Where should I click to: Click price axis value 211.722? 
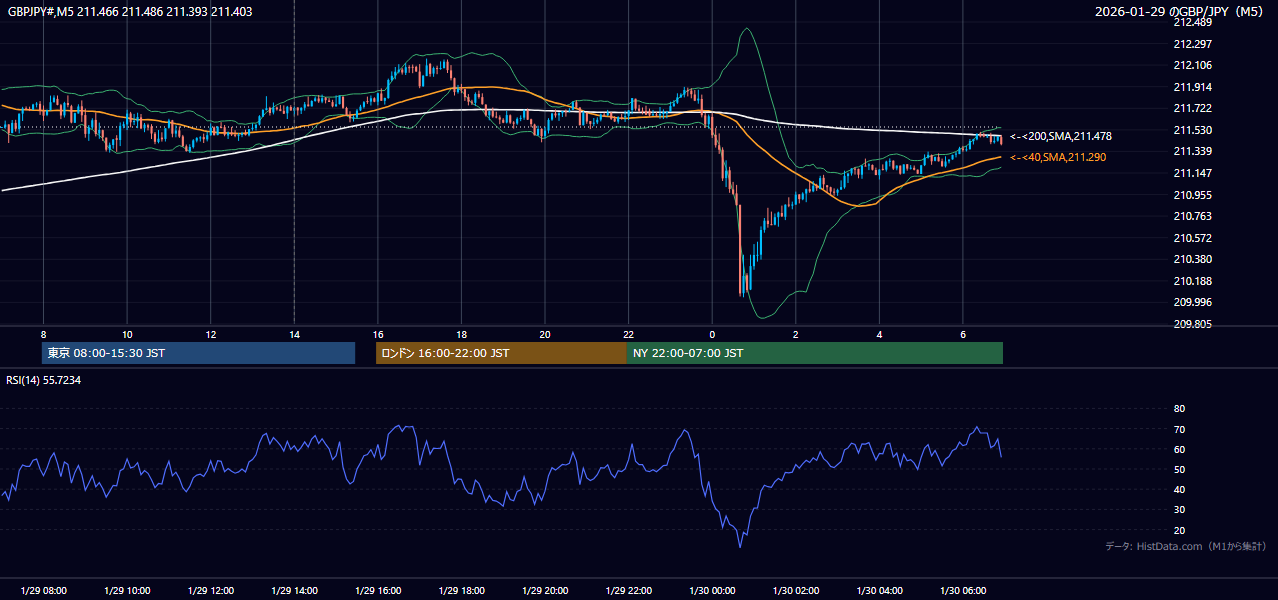point(1192,108)
